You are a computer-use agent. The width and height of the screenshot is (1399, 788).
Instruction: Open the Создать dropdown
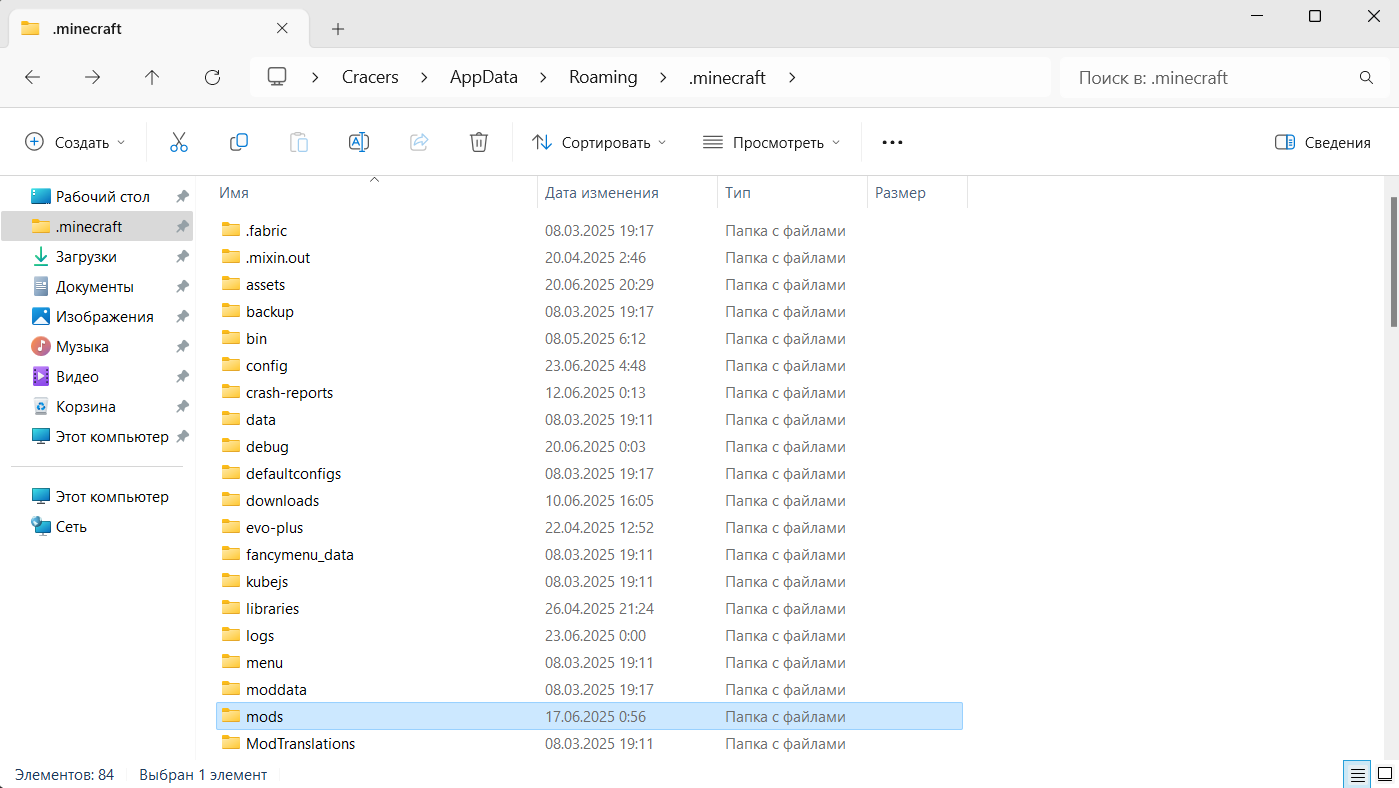click(76, 142)
